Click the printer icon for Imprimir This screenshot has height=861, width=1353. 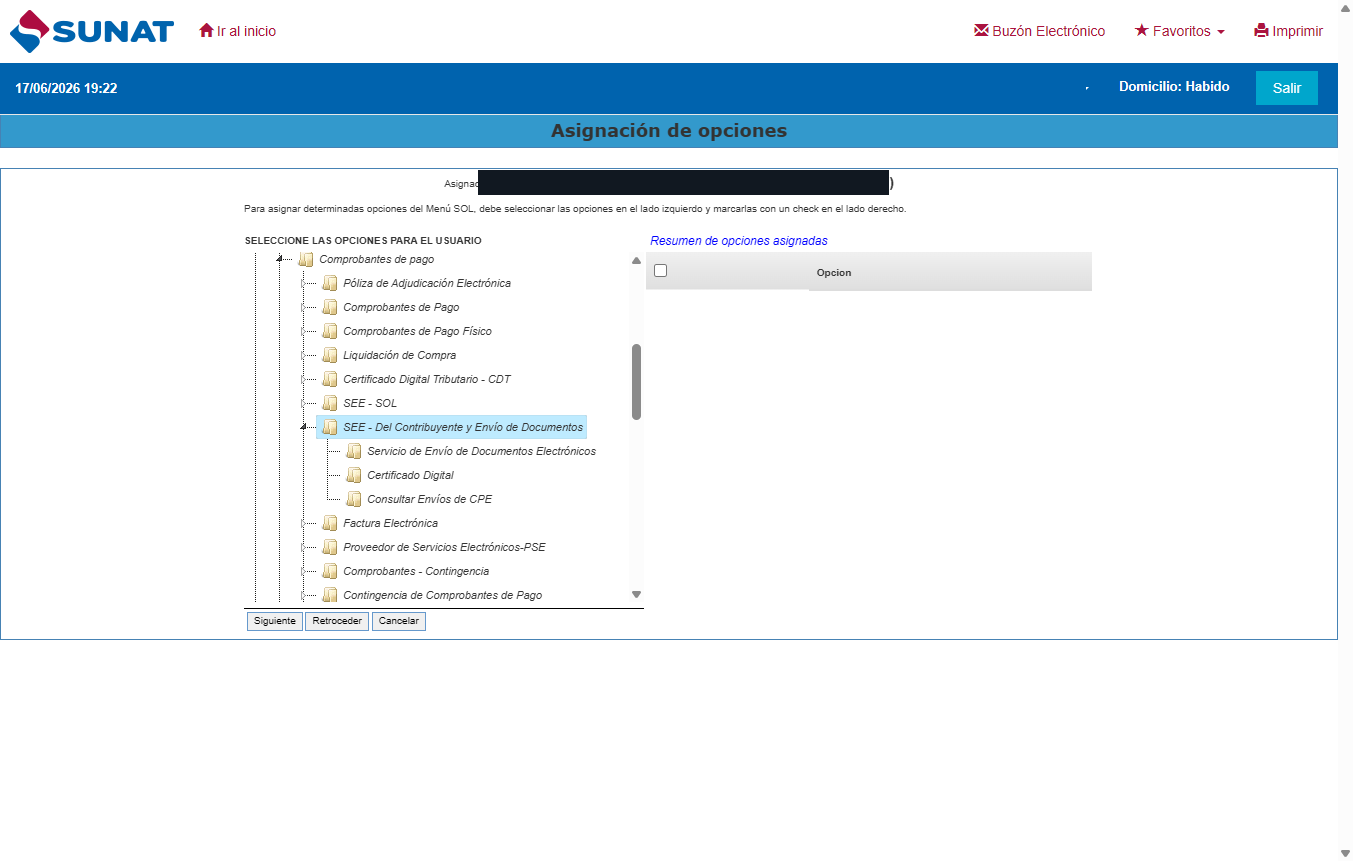coord(1261,31)
